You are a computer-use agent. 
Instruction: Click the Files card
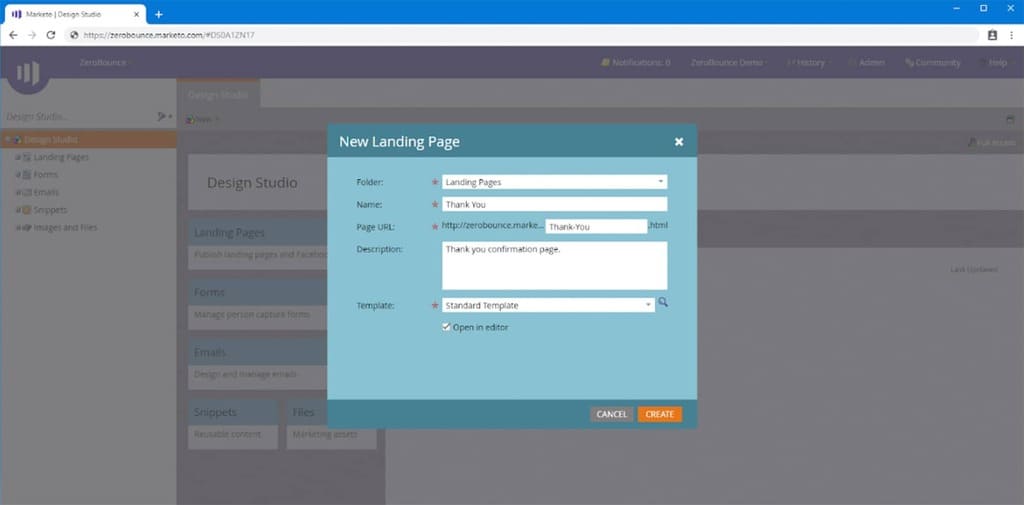click(x=331, y=424)
